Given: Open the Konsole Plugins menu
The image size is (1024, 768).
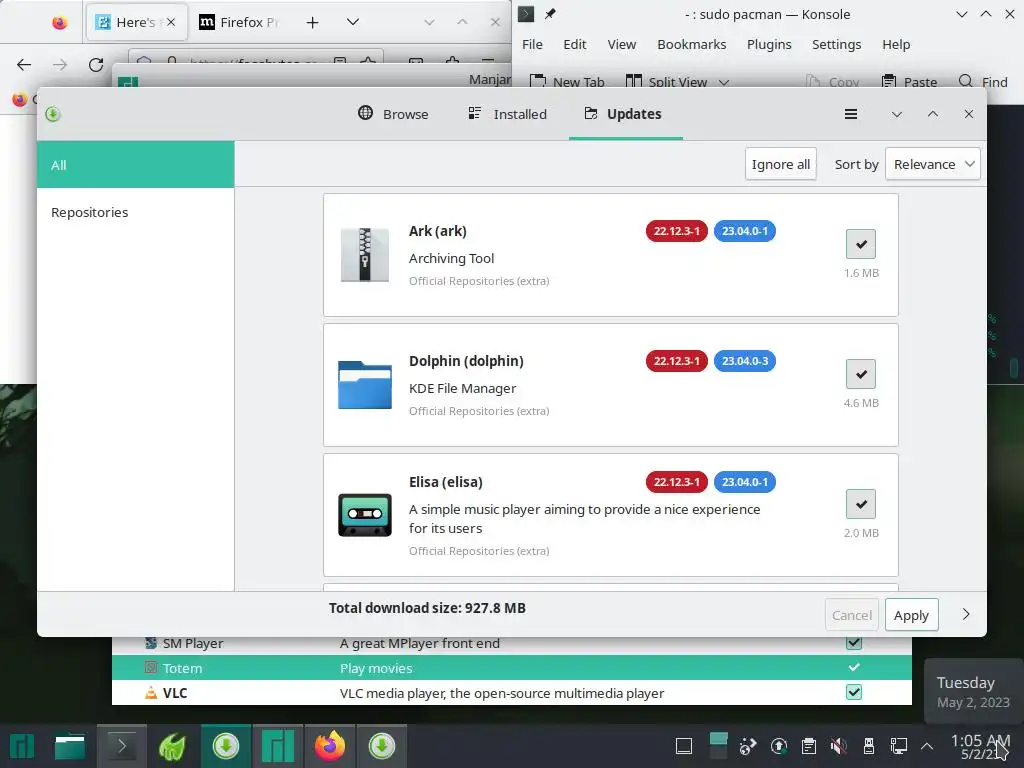Looking at the screenshot, I should tap(769, 44).
